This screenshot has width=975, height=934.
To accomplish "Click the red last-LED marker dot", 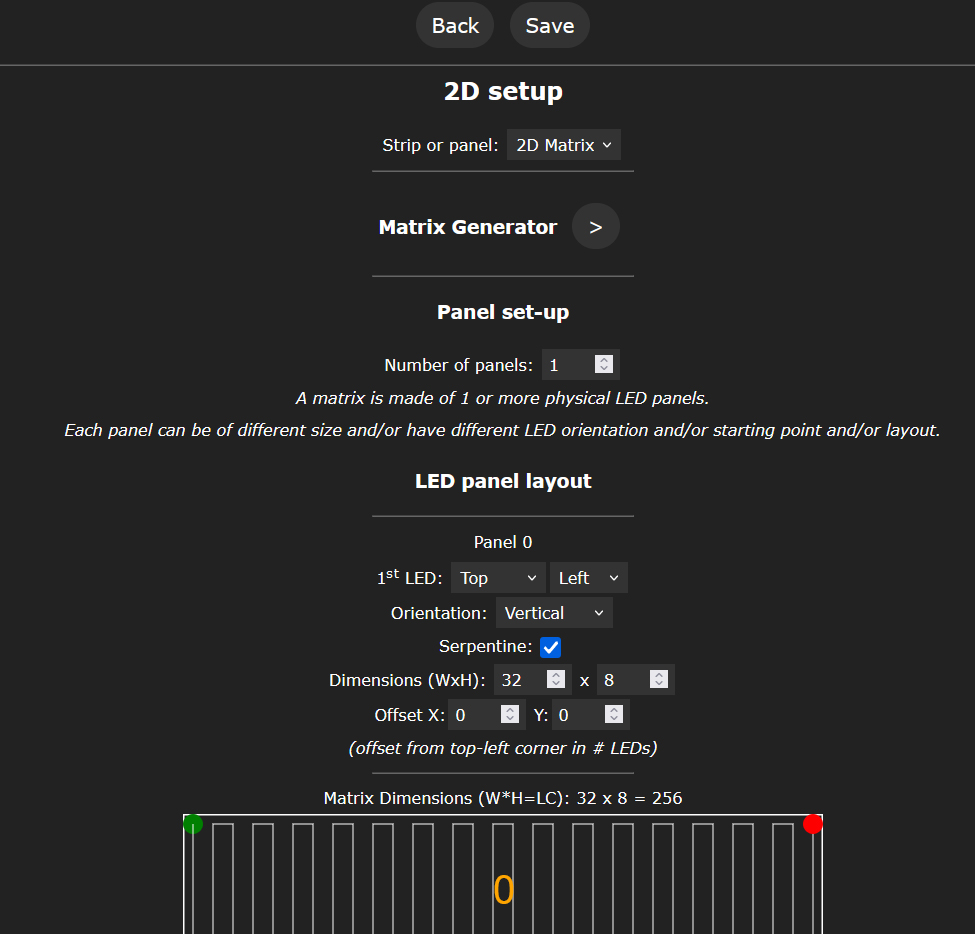I will tap(813, 824).
